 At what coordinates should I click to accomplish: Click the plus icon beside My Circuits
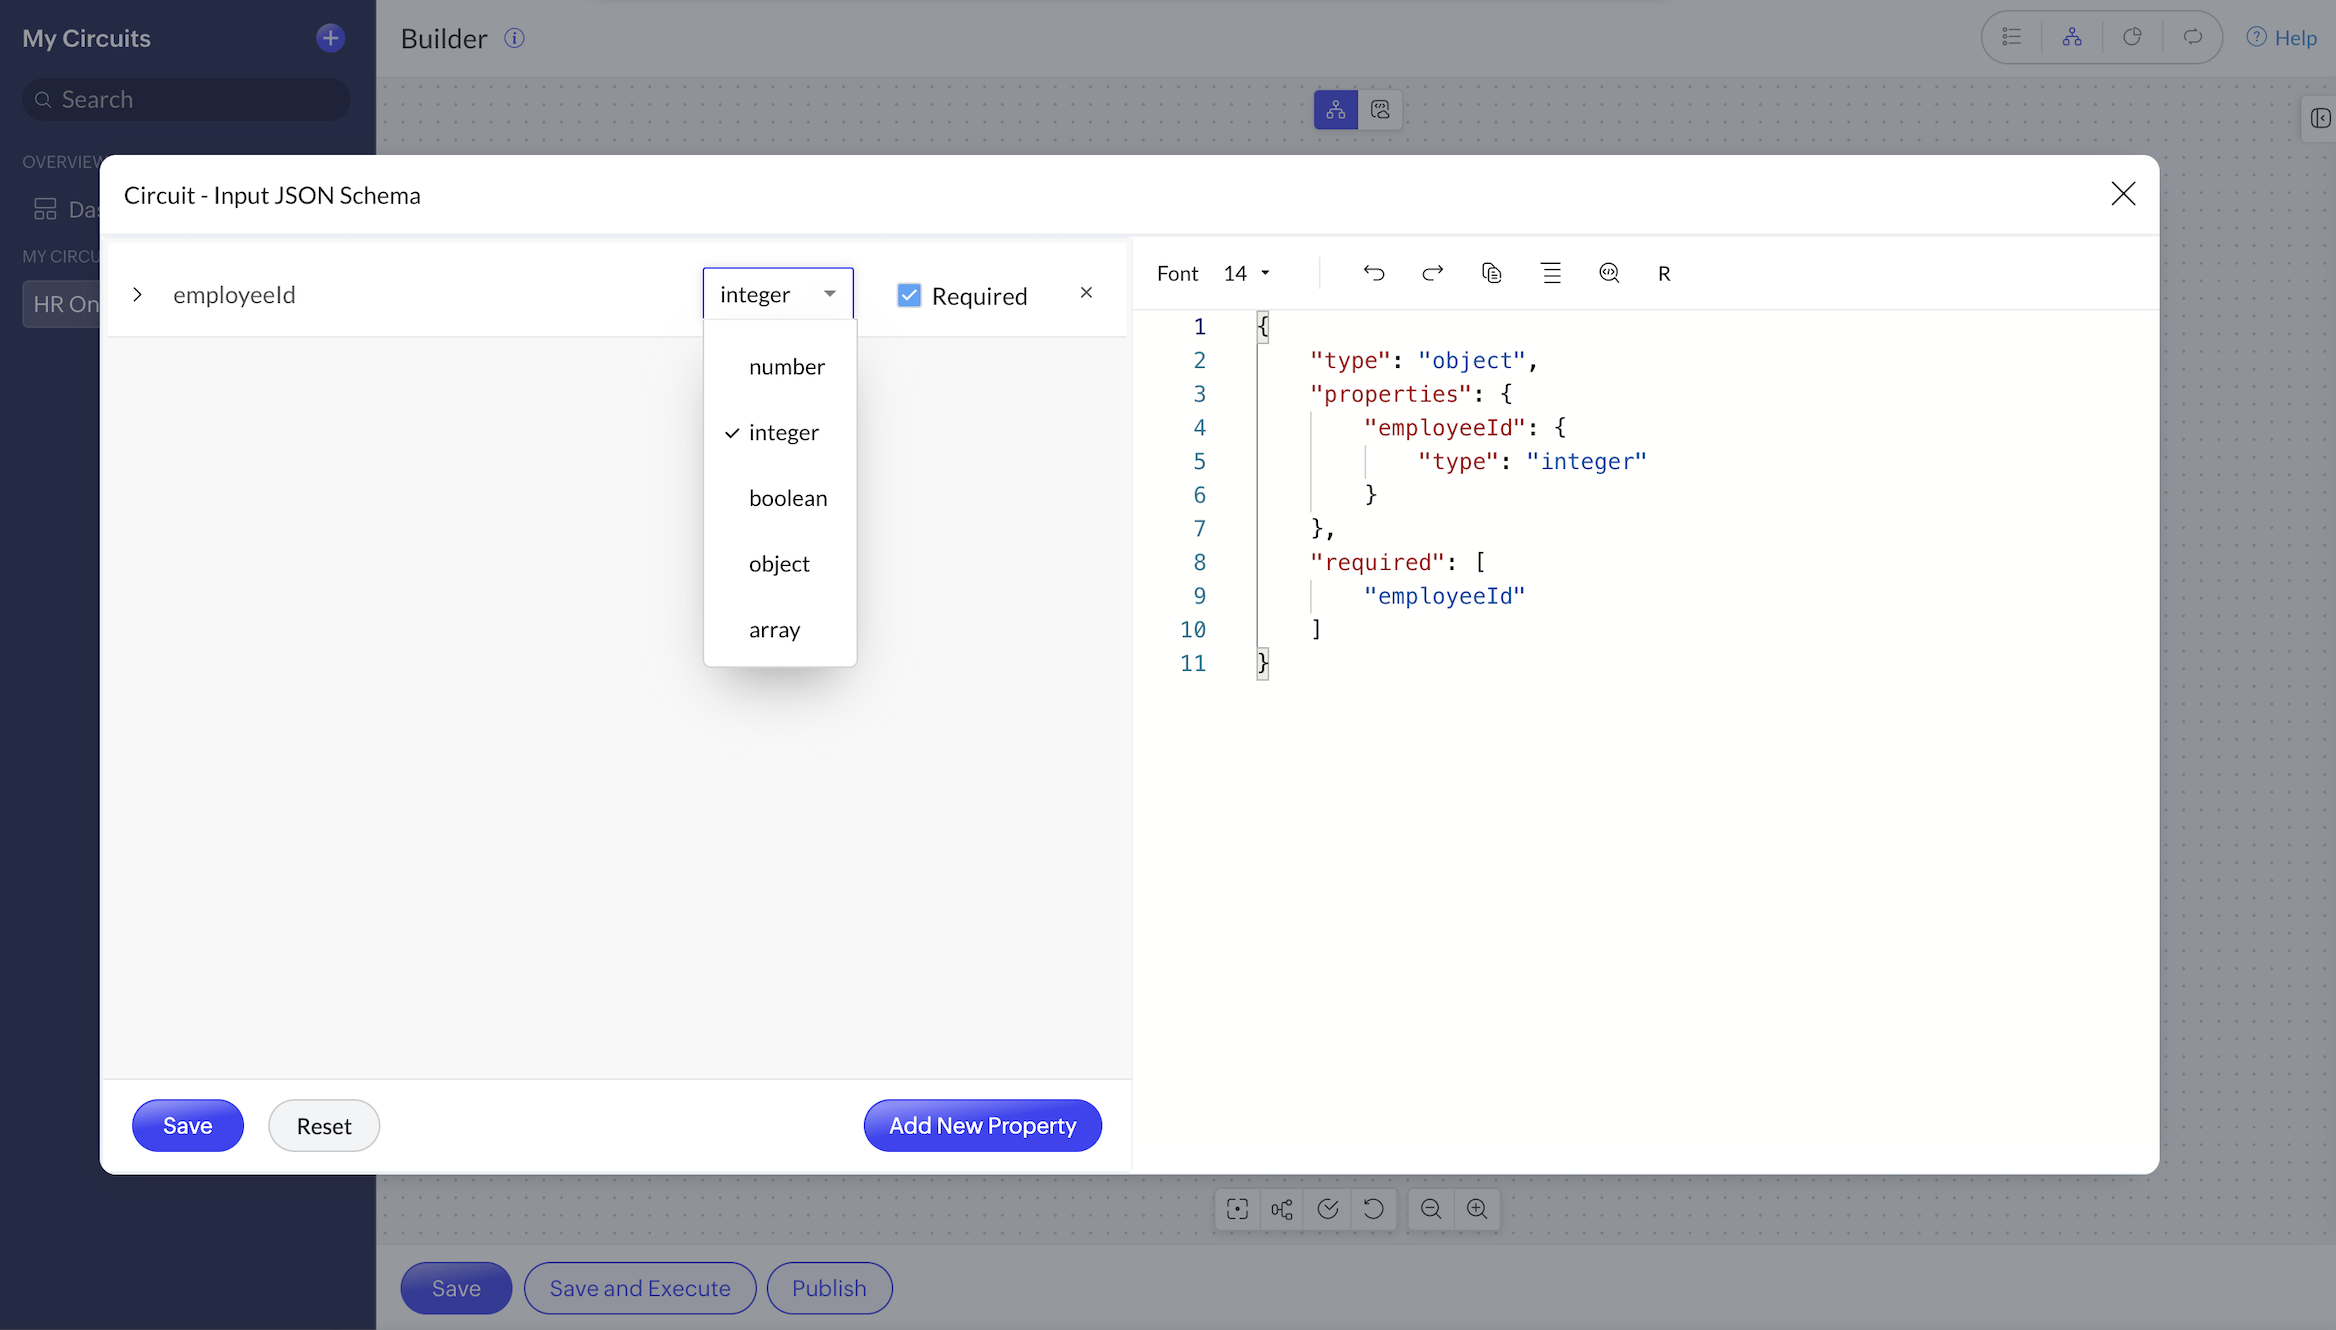[330, 38]
